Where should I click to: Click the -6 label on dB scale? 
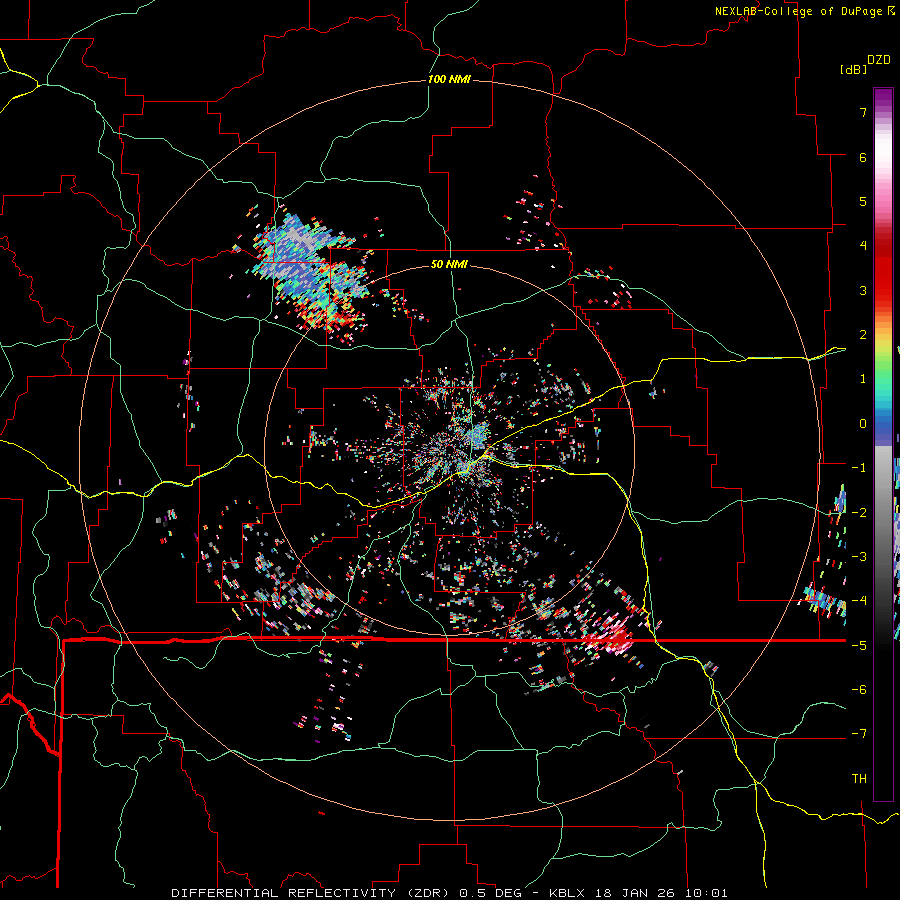click(859, 690)
